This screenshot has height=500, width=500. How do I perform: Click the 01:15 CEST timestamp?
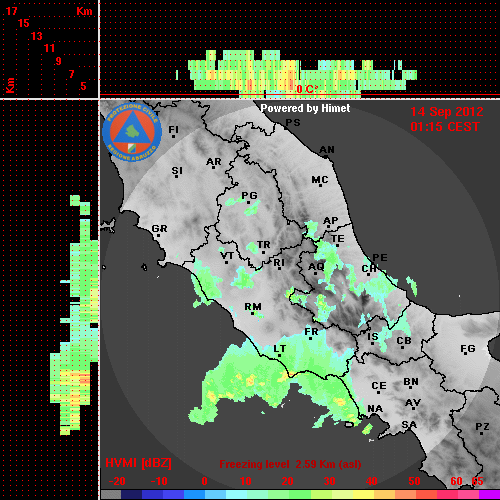(445, 127)
